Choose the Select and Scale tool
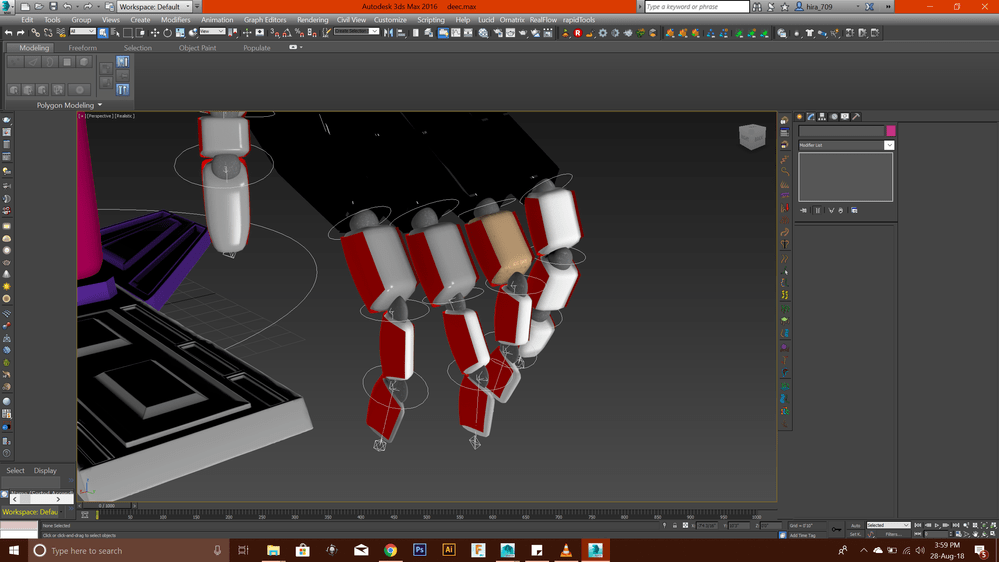This screenshot has height=562, width=999. 180,32
